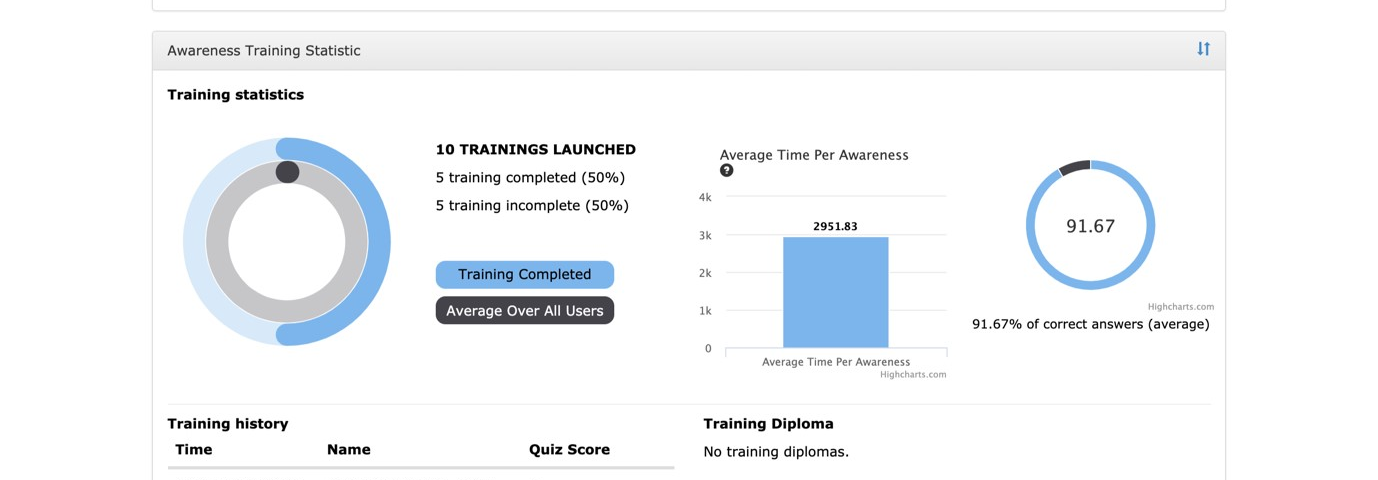1378x480 pixels.
Task: Open Highcharts.com link under bar chart
Action: (x=913, y=375)
